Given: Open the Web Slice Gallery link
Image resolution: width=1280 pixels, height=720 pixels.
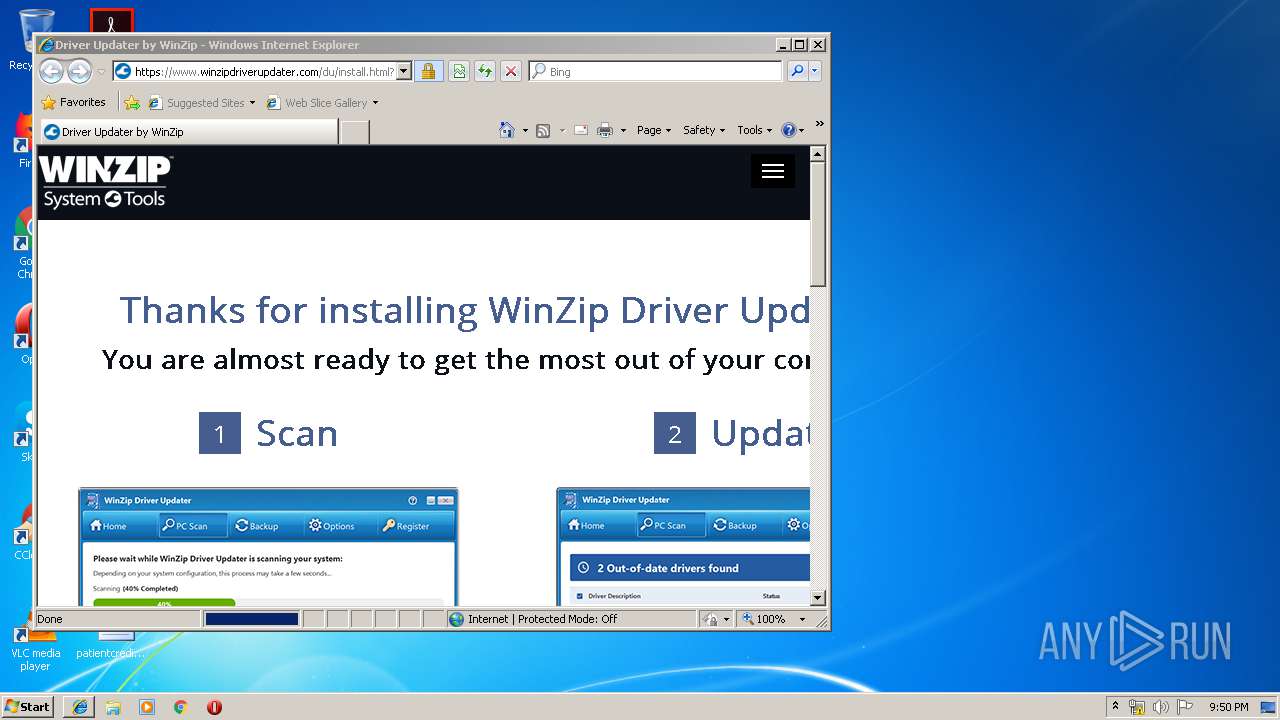Looking at the screenshot, I should tap(322, 102).
